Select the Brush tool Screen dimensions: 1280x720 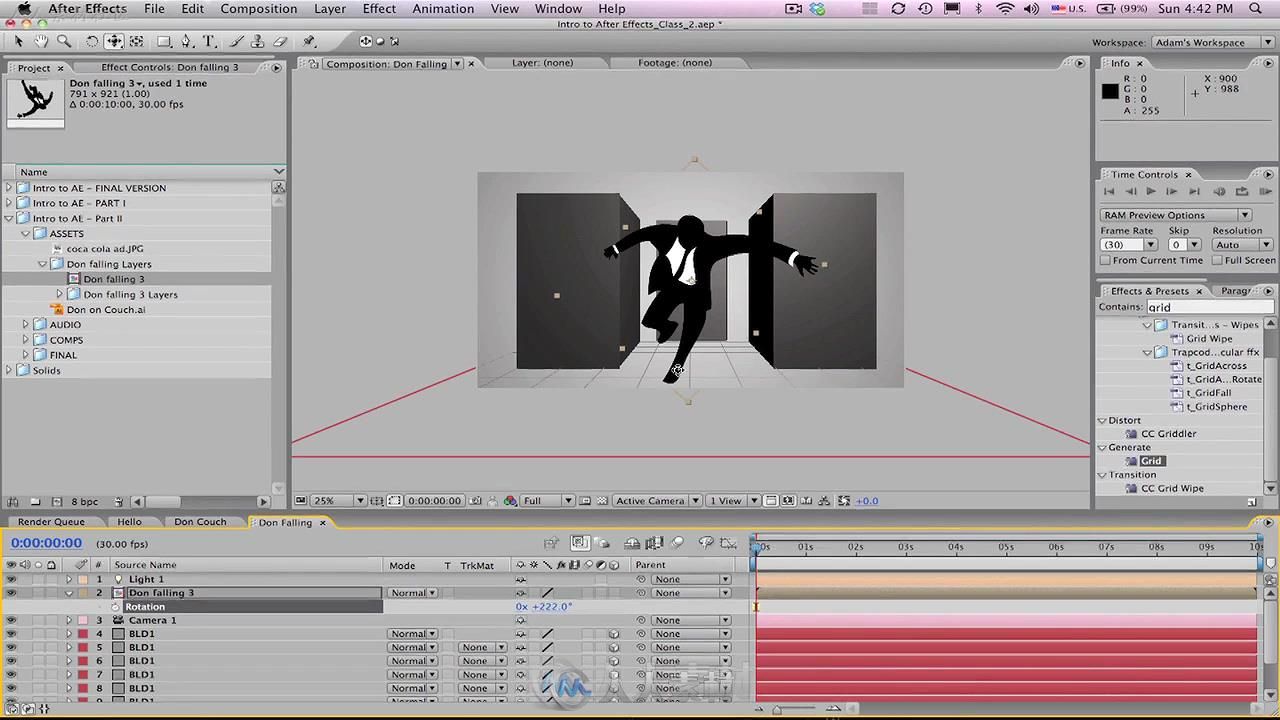tap(237, 41)
